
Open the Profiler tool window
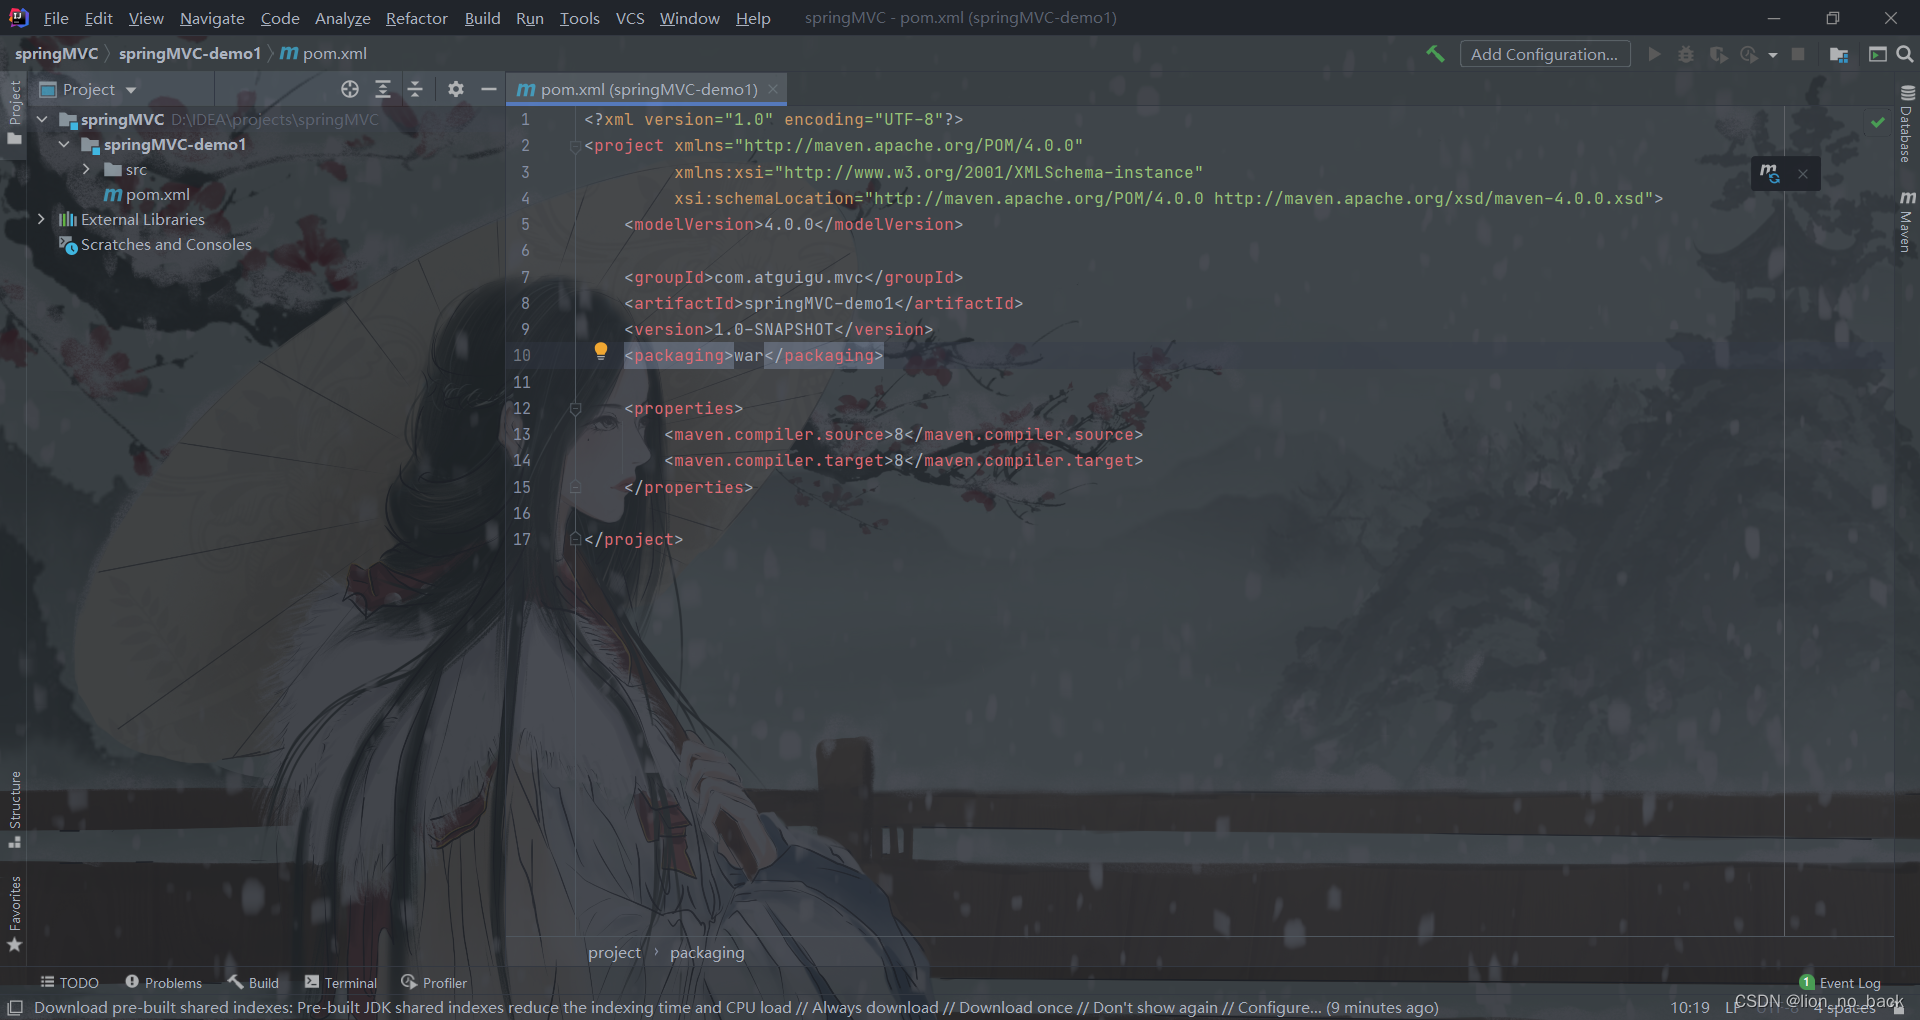click(x=434, y=983)
